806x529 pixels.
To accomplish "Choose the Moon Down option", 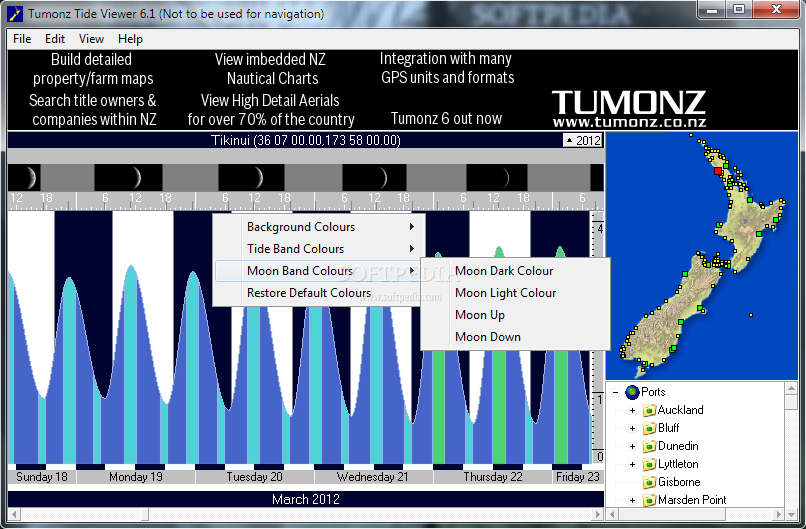I will (x=515, y=337).
